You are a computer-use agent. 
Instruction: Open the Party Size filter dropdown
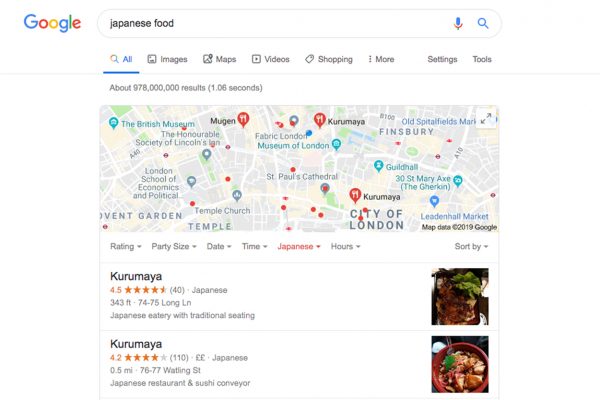(x=174, y=247)
